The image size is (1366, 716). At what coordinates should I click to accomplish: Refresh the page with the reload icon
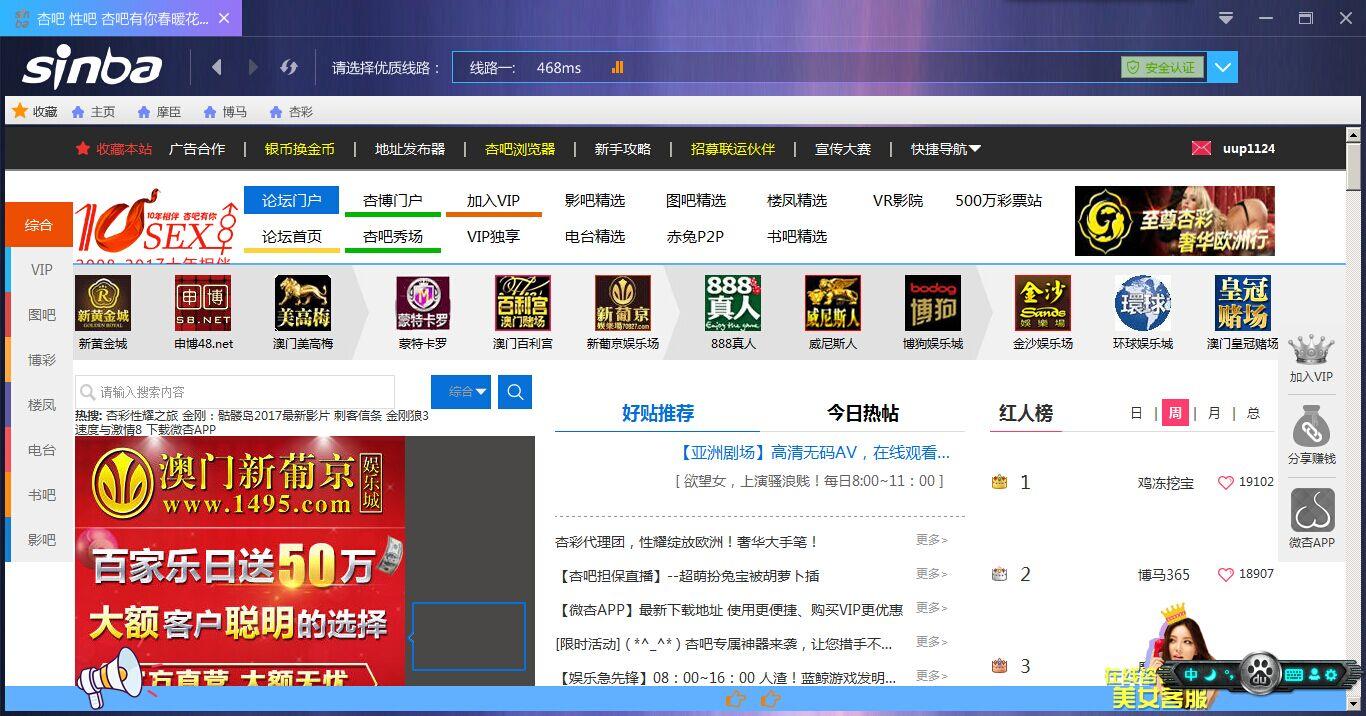click(x=289, y=67)
